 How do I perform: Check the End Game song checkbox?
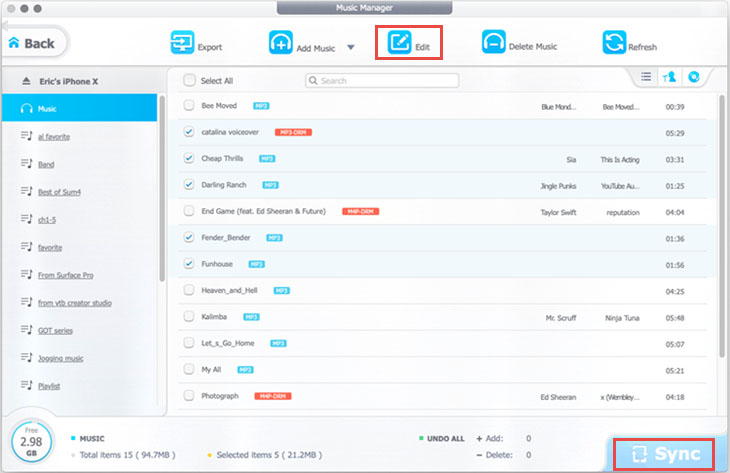(x=189, y=211)
